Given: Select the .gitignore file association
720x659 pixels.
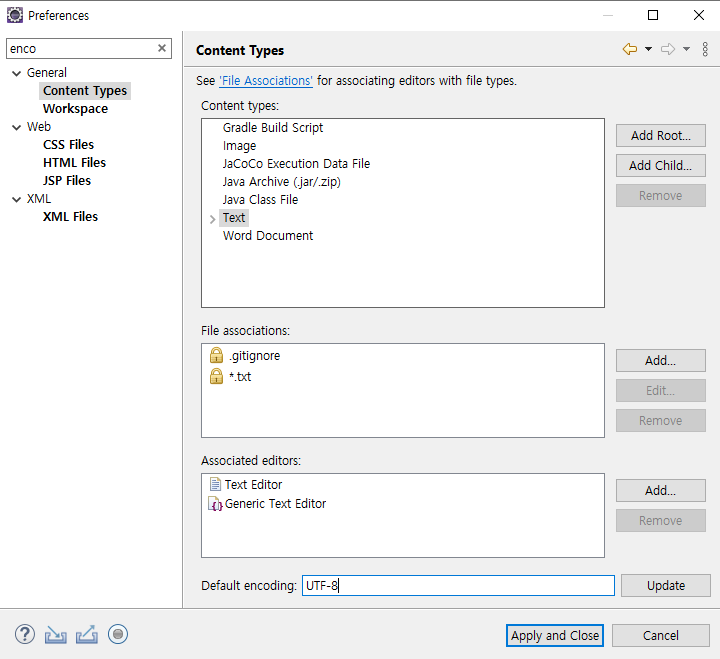Looking at the screenshot, I should pyautogui.click(x=254, y=355).
